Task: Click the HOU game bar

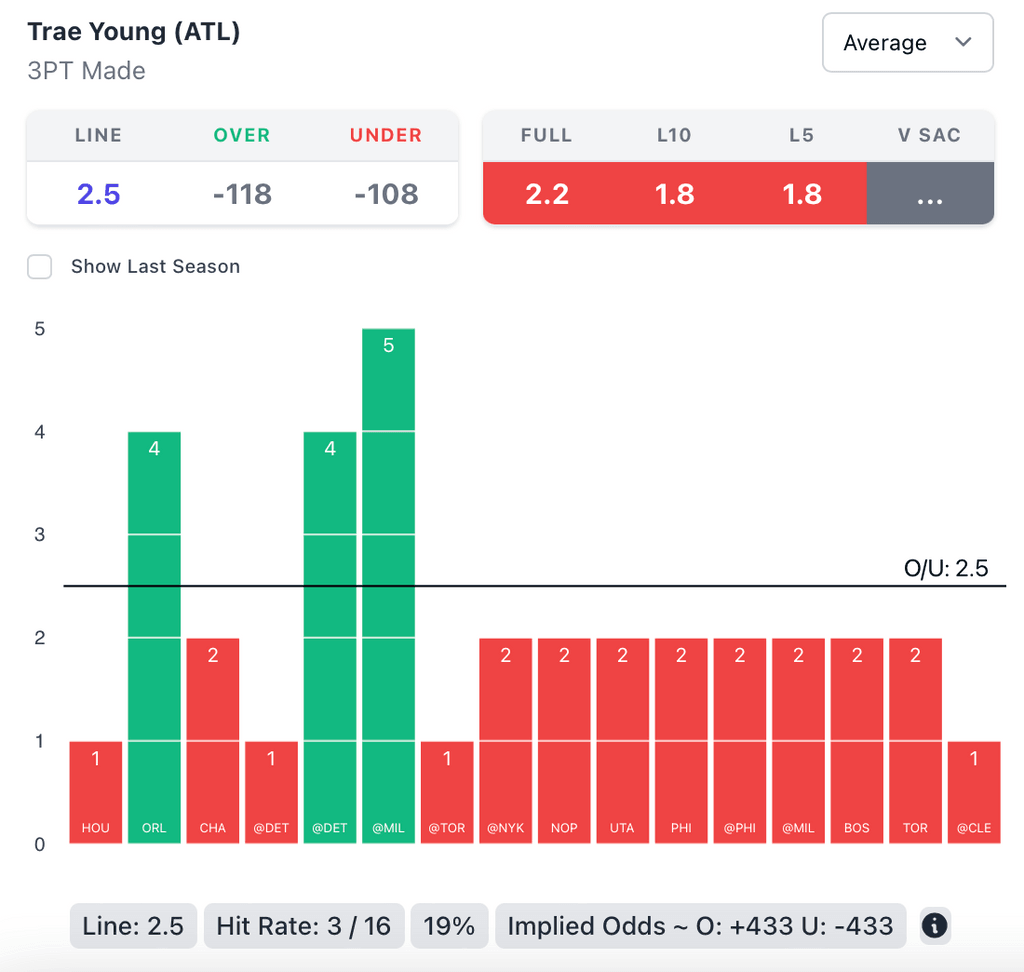Action: point(95,792)
